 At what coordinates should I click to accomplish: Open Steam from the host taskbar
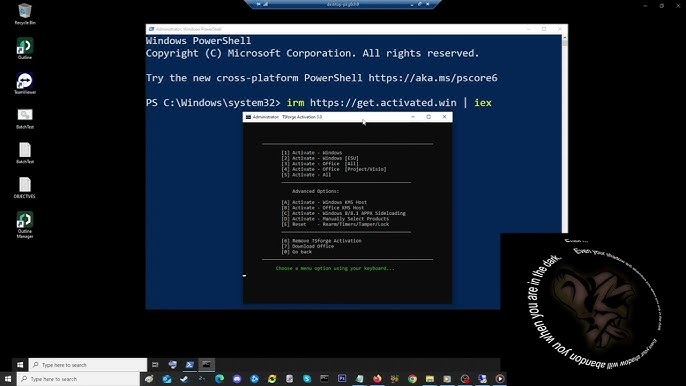pyautogui.click(x=184, y=379)
